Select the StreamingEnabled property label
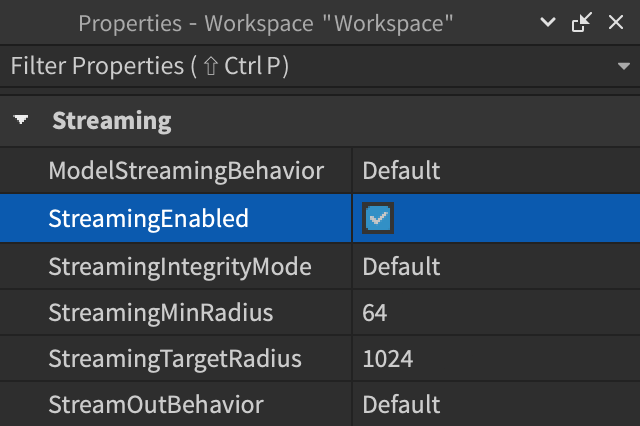Image resolution: width=640 pixels, height=426 pixels. pos(148,219)
